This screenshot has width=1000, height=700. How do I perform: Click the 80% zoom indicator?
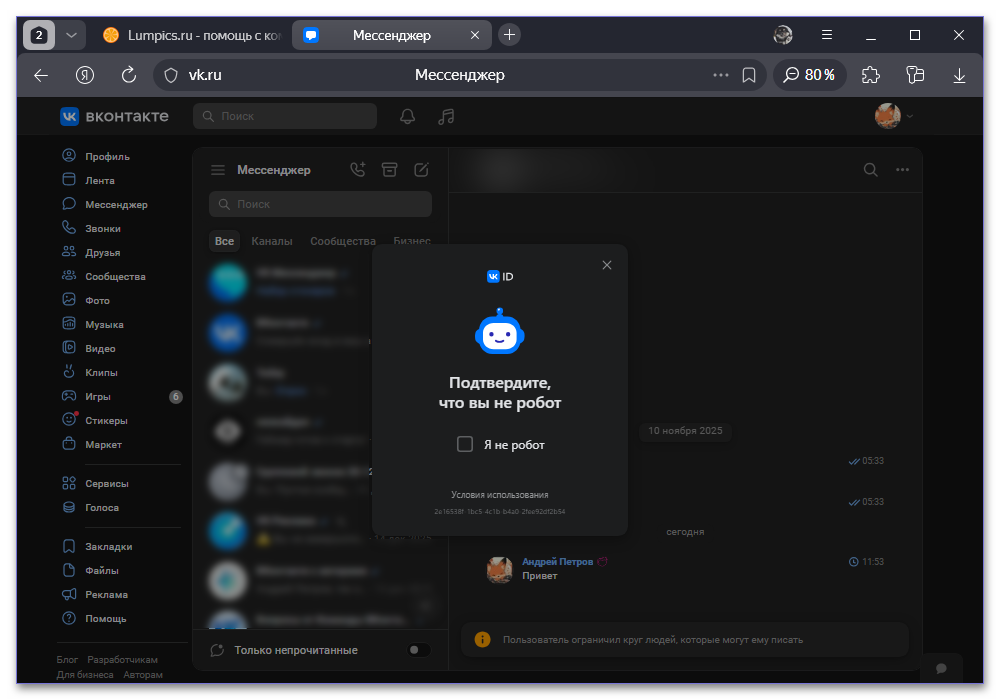(809, 75)
